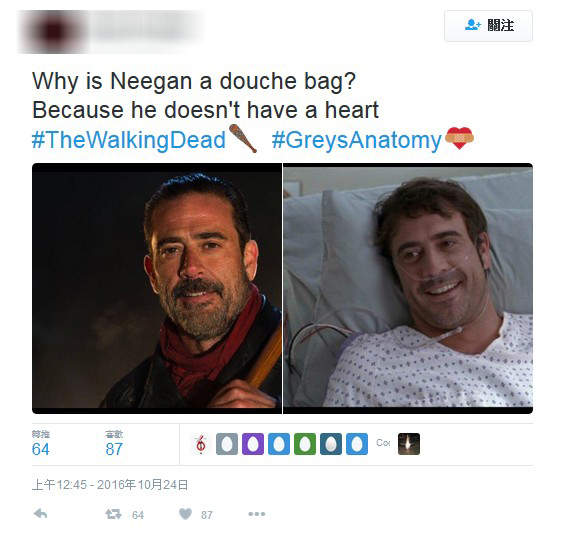565x543 pixels.
Task: Open the #GreysAnatomy hashtag link
Action: pyautogui.click(x=356, y=140)
